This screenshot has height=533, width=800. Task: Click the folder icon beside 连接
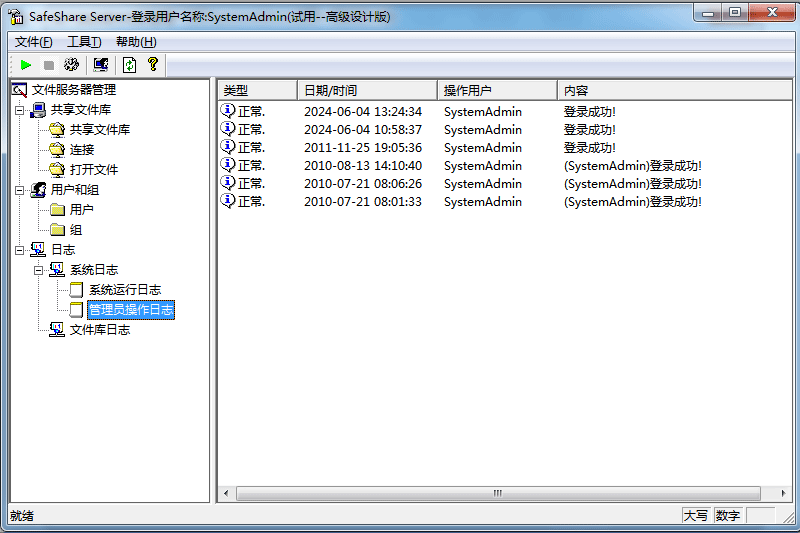(x=57, y=149)
